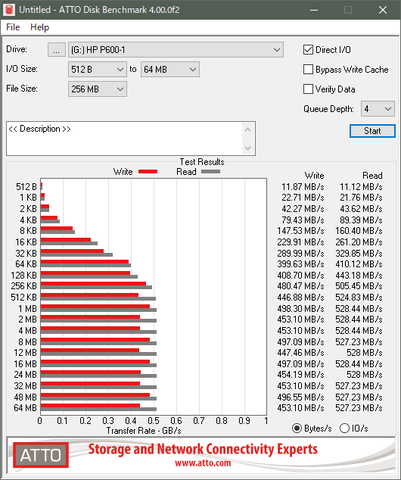The height and width of the screenshot is (480, 401).
Task: Click write value 480.47 MB/s
Action: pyautogui.click(x=301, y=286)
